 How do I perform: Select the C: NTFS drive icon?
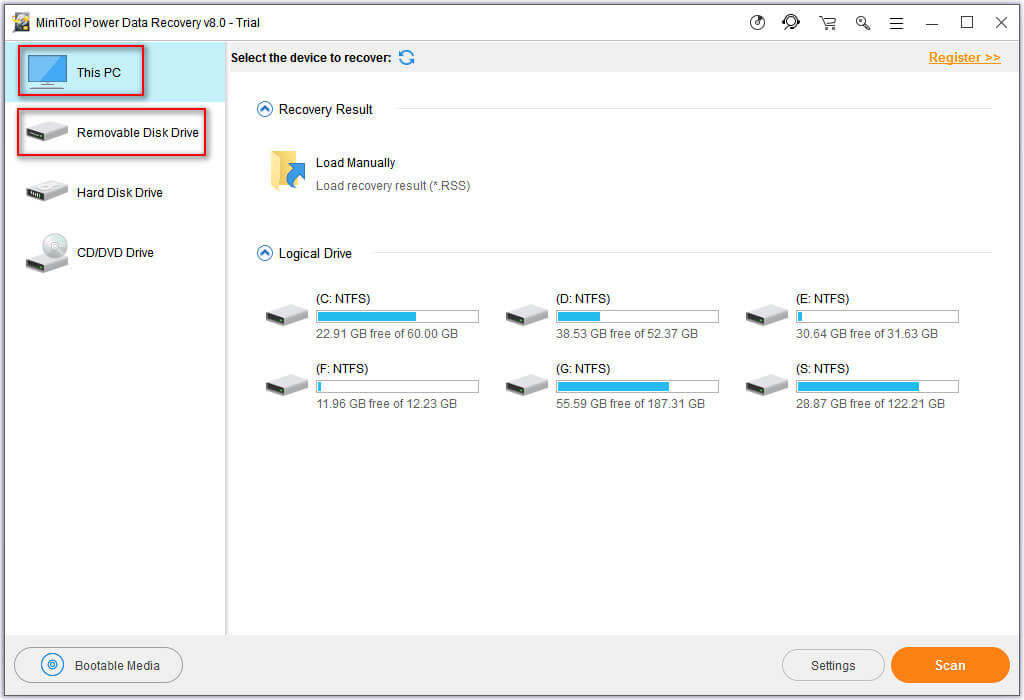(x=287, y=315)
